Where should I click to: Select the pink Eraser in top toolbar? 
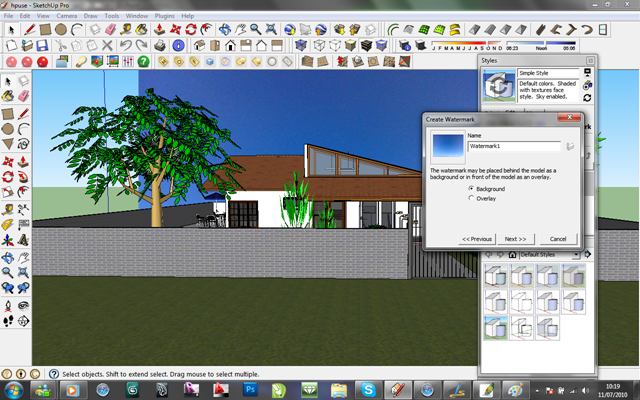[x=111, y=29]
